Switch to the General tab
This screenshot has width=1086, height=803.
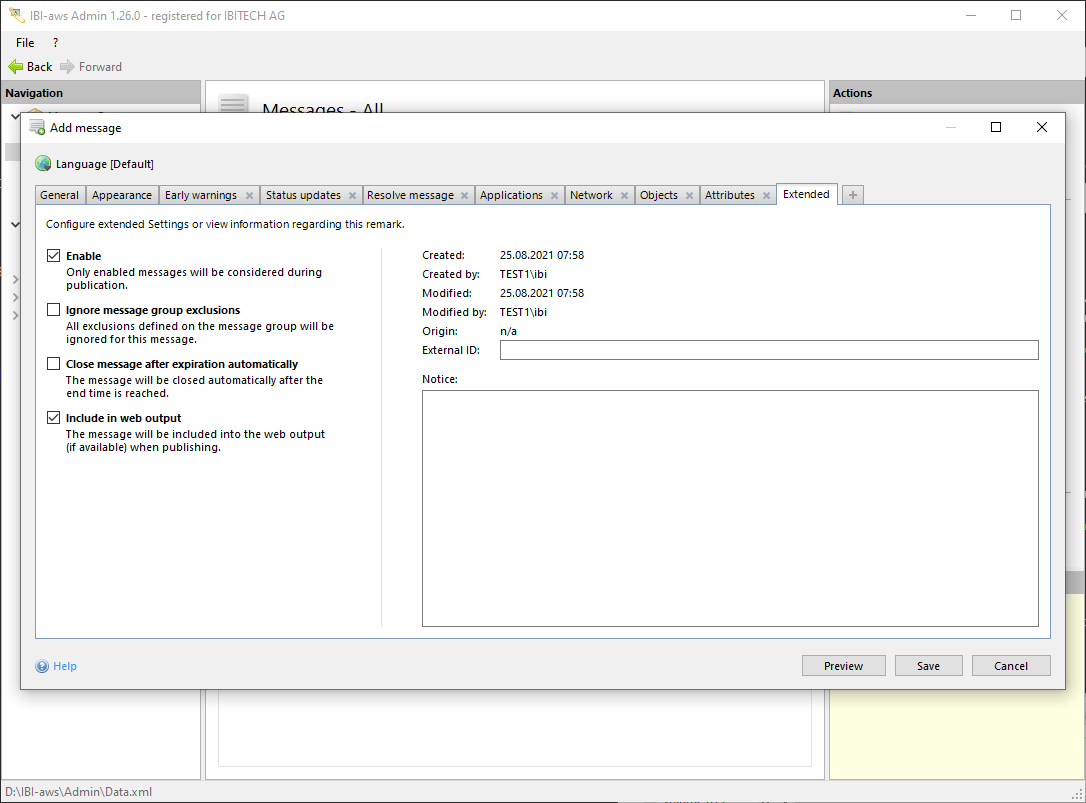60,195
